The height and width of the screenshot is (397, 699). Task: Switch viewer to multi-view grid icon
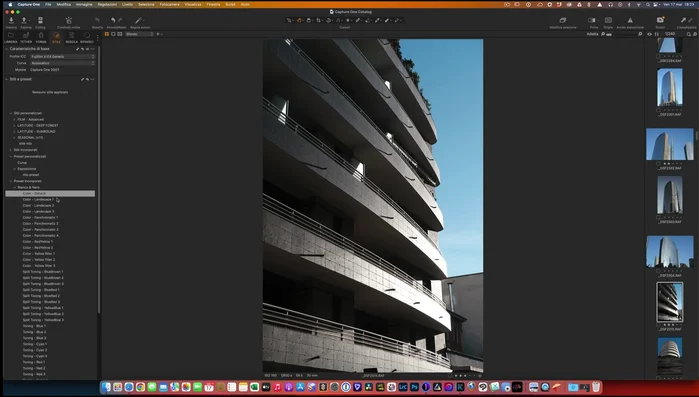click(107, 34)
